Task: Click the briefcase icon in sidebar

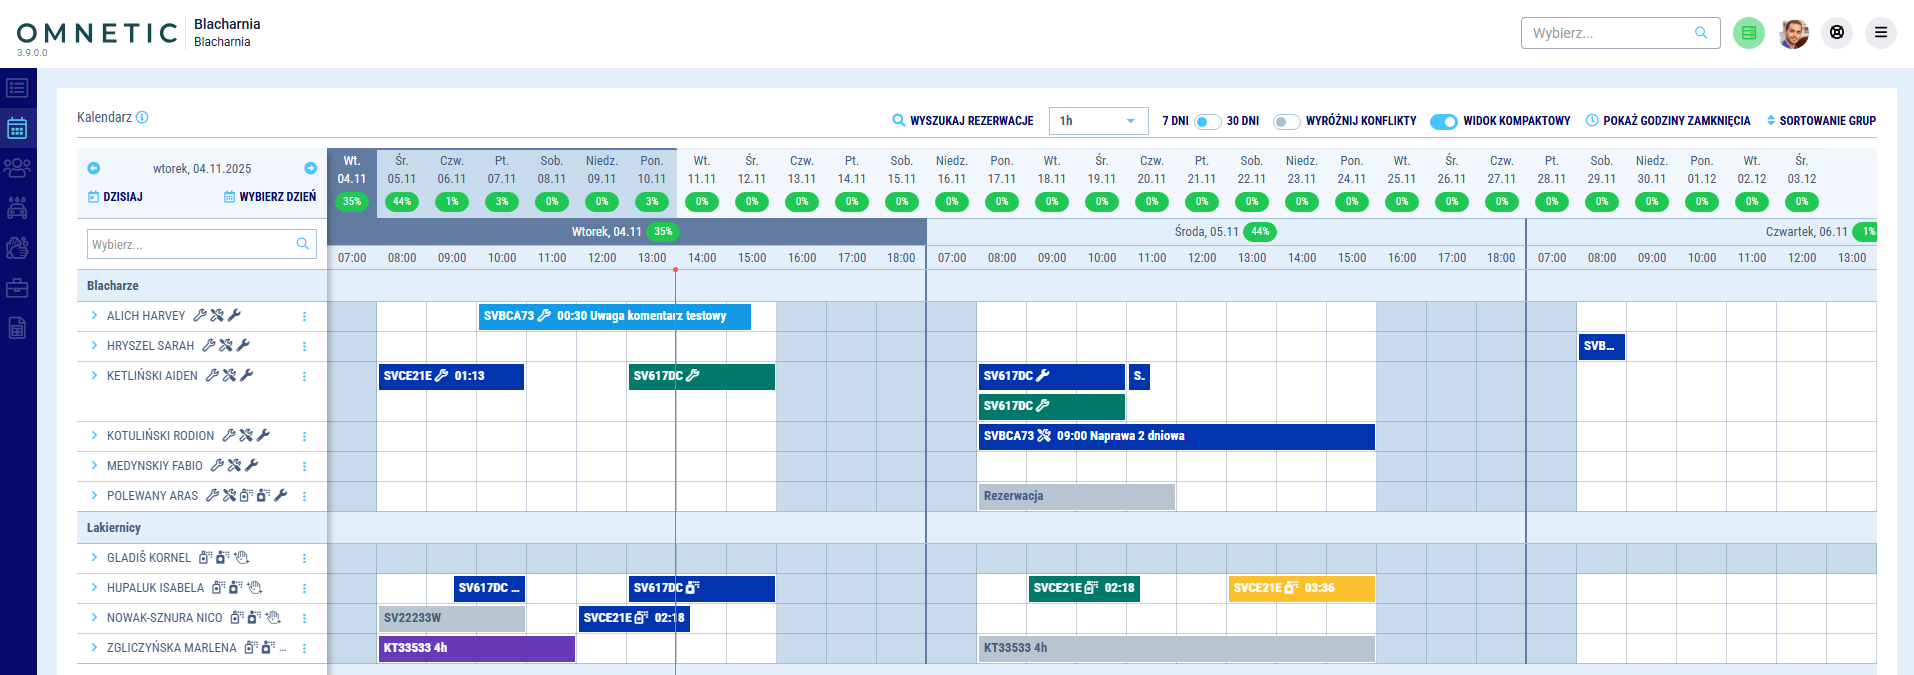Action: coord(17,288)
